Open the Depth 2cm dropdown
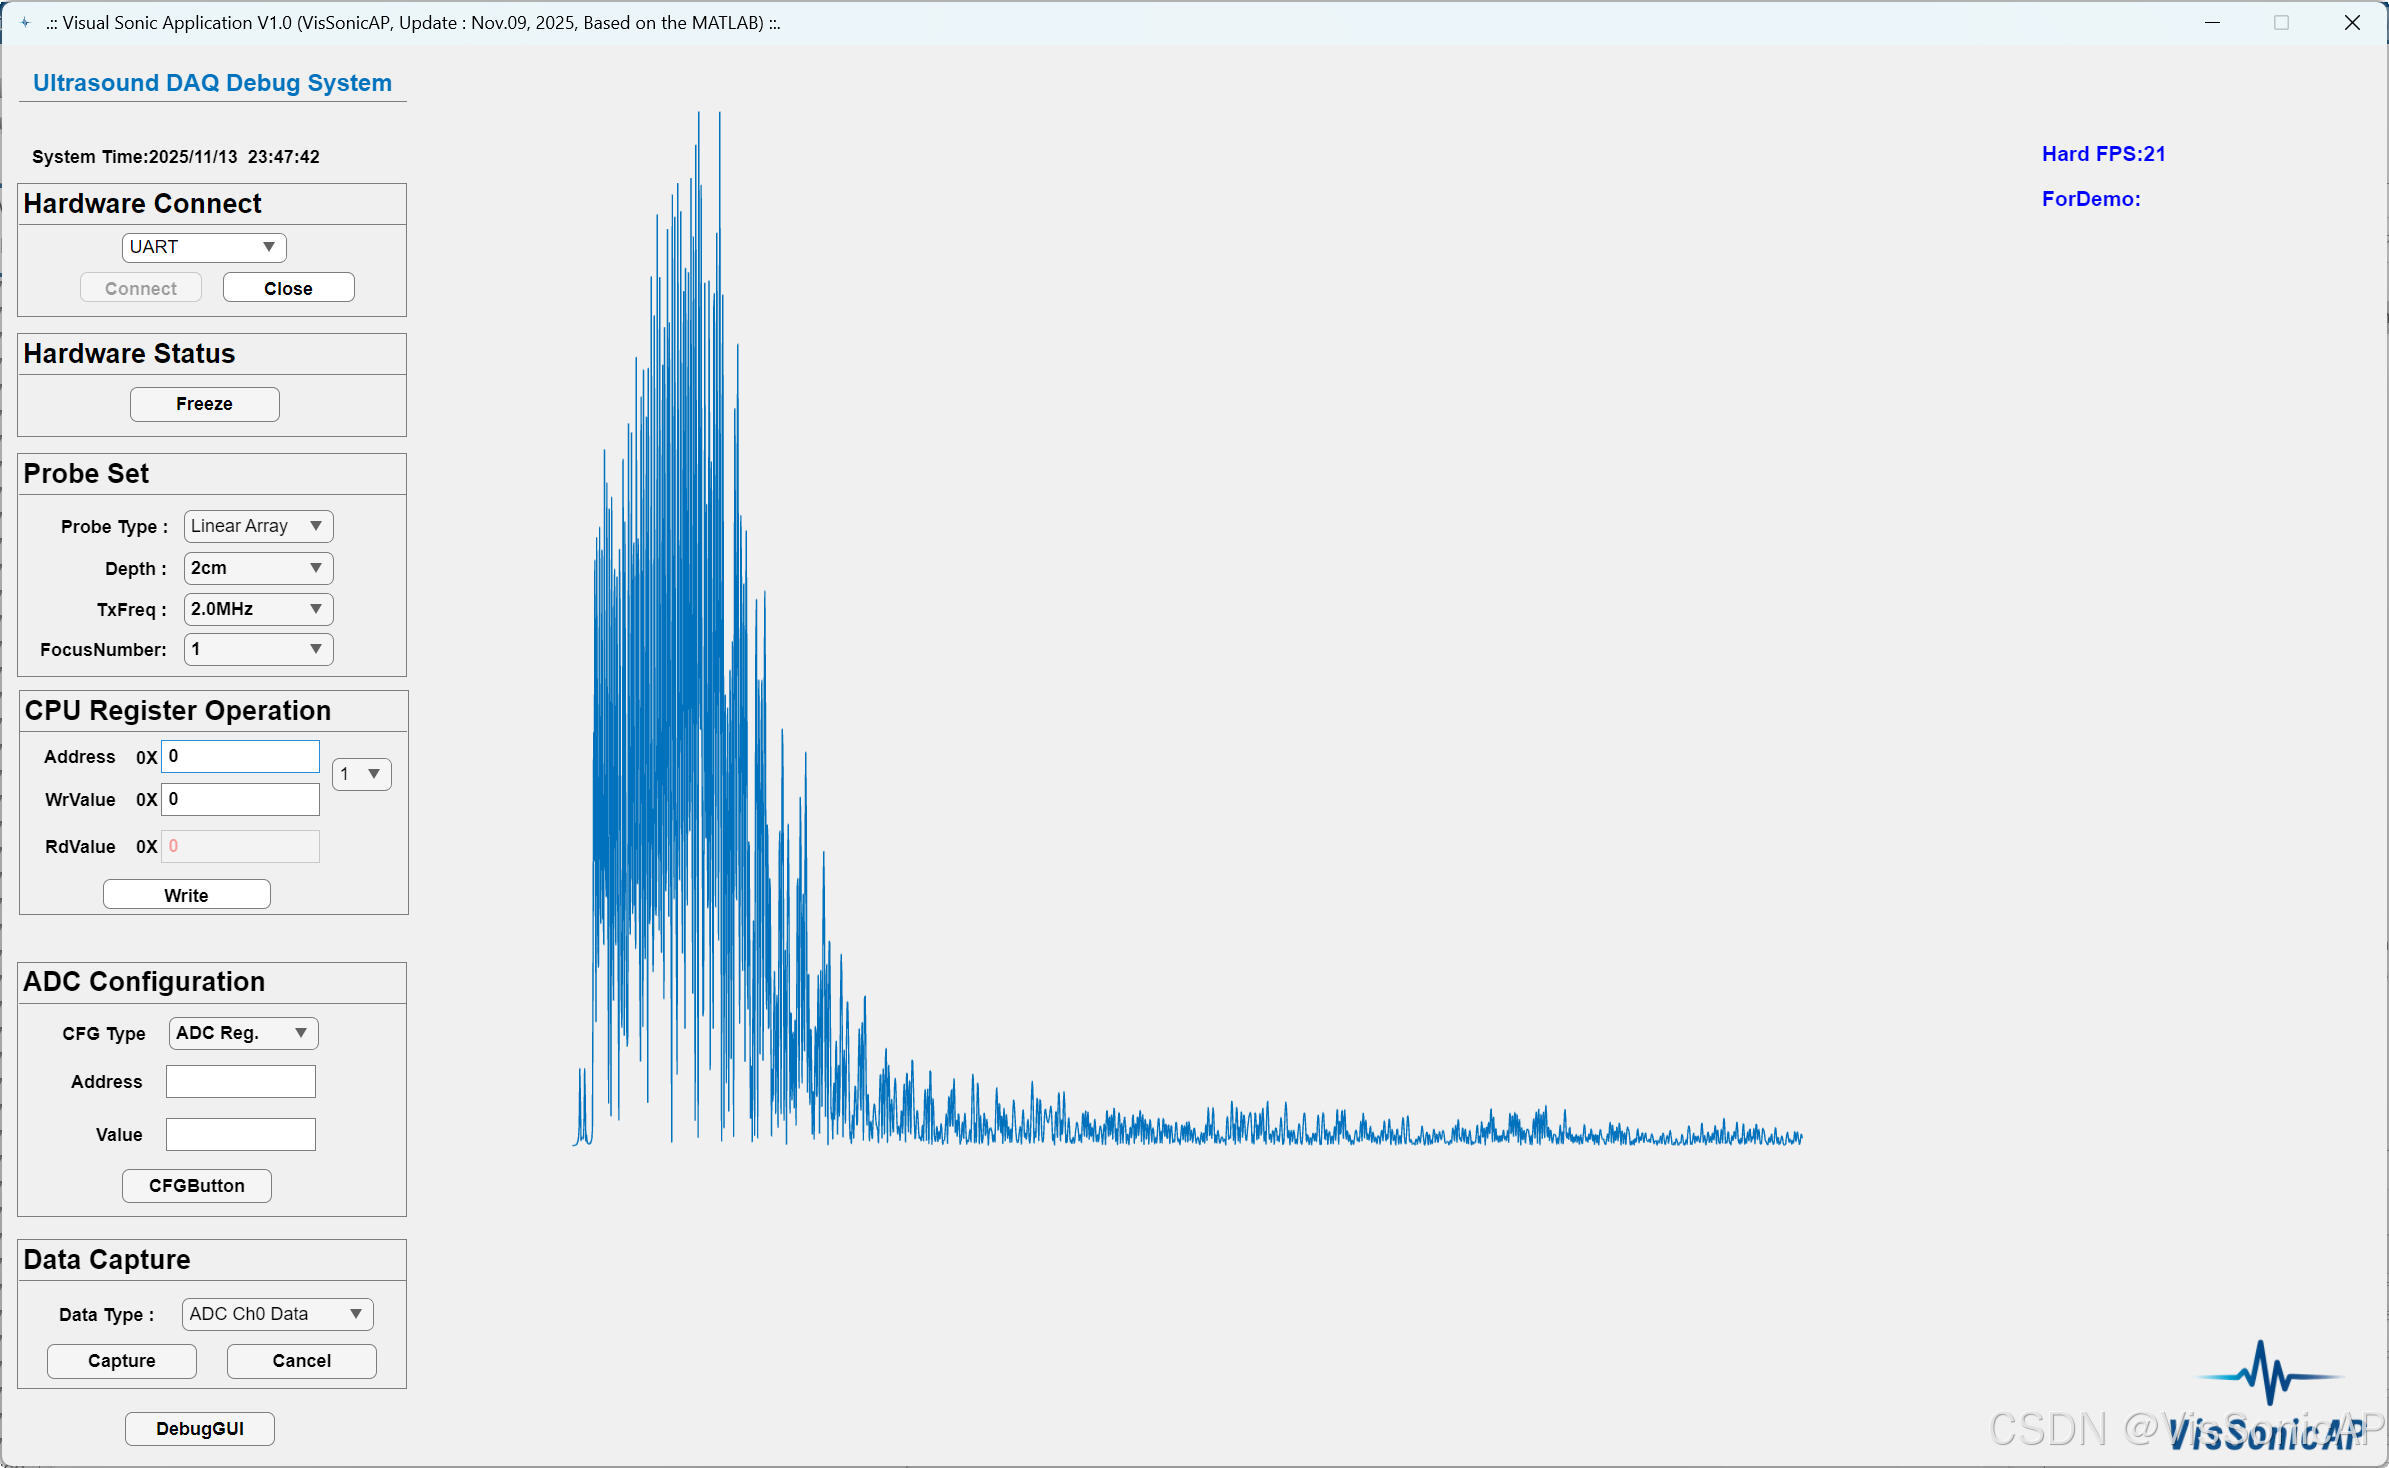The width and height of the screenshot is (2389, 1468). click(x=258, y=568)
